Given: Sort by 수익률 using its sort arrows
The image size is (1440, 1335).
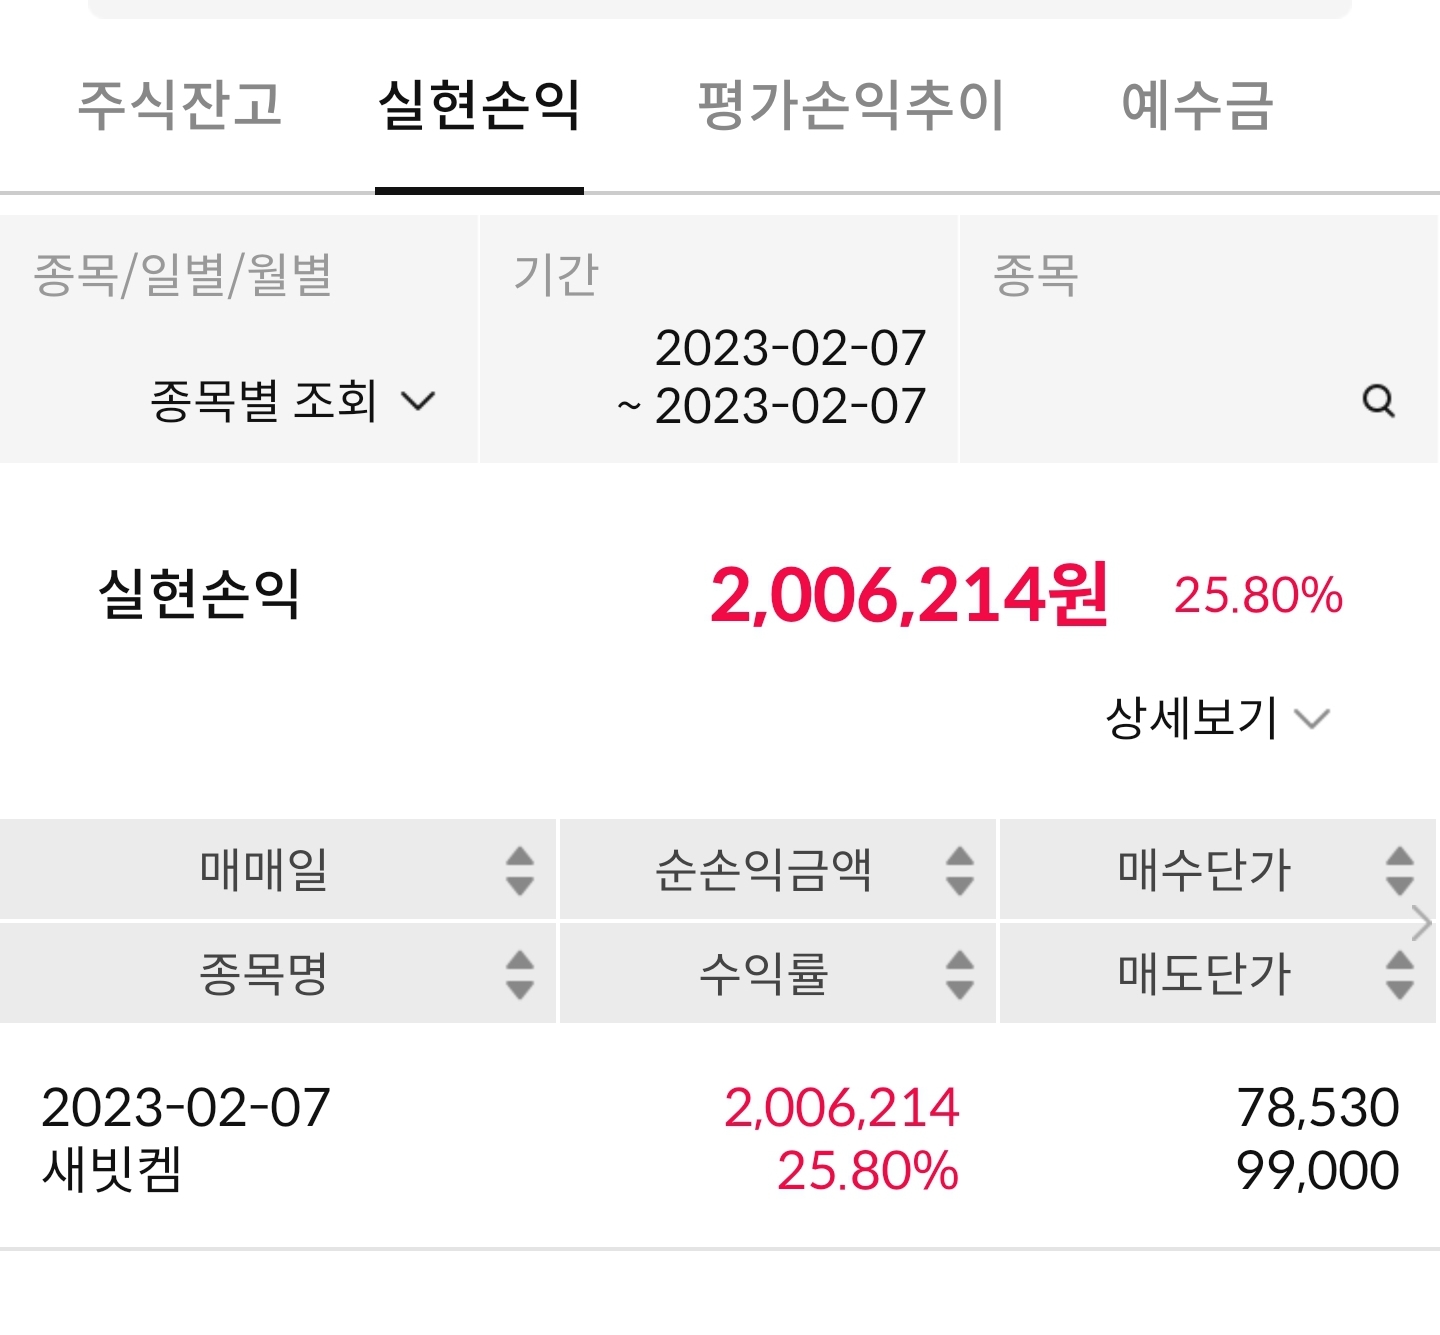Looking at the screenshot, I should [x=960, y=975].
